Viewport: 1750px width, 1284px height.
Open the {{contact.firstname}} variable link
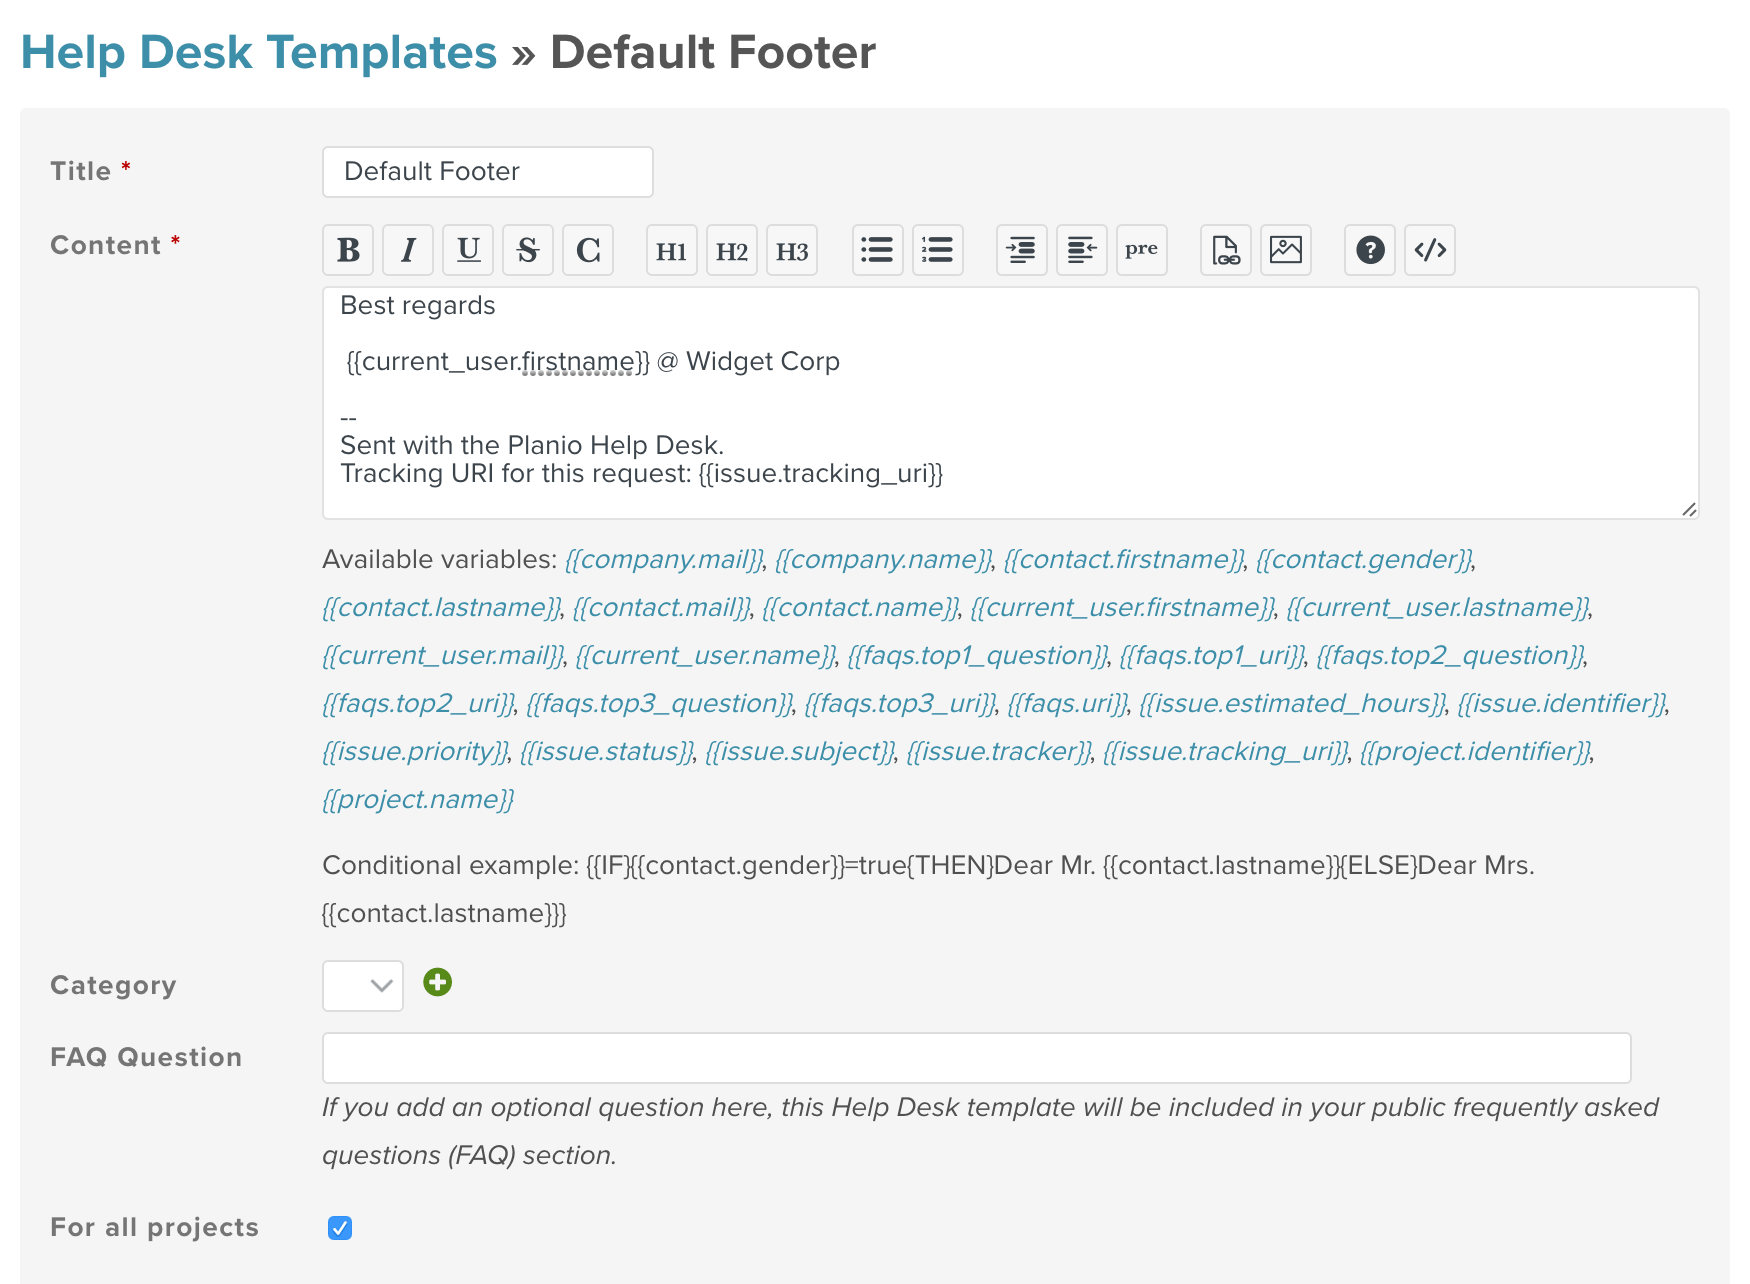pyautogui.click(x=1122, y=559)
